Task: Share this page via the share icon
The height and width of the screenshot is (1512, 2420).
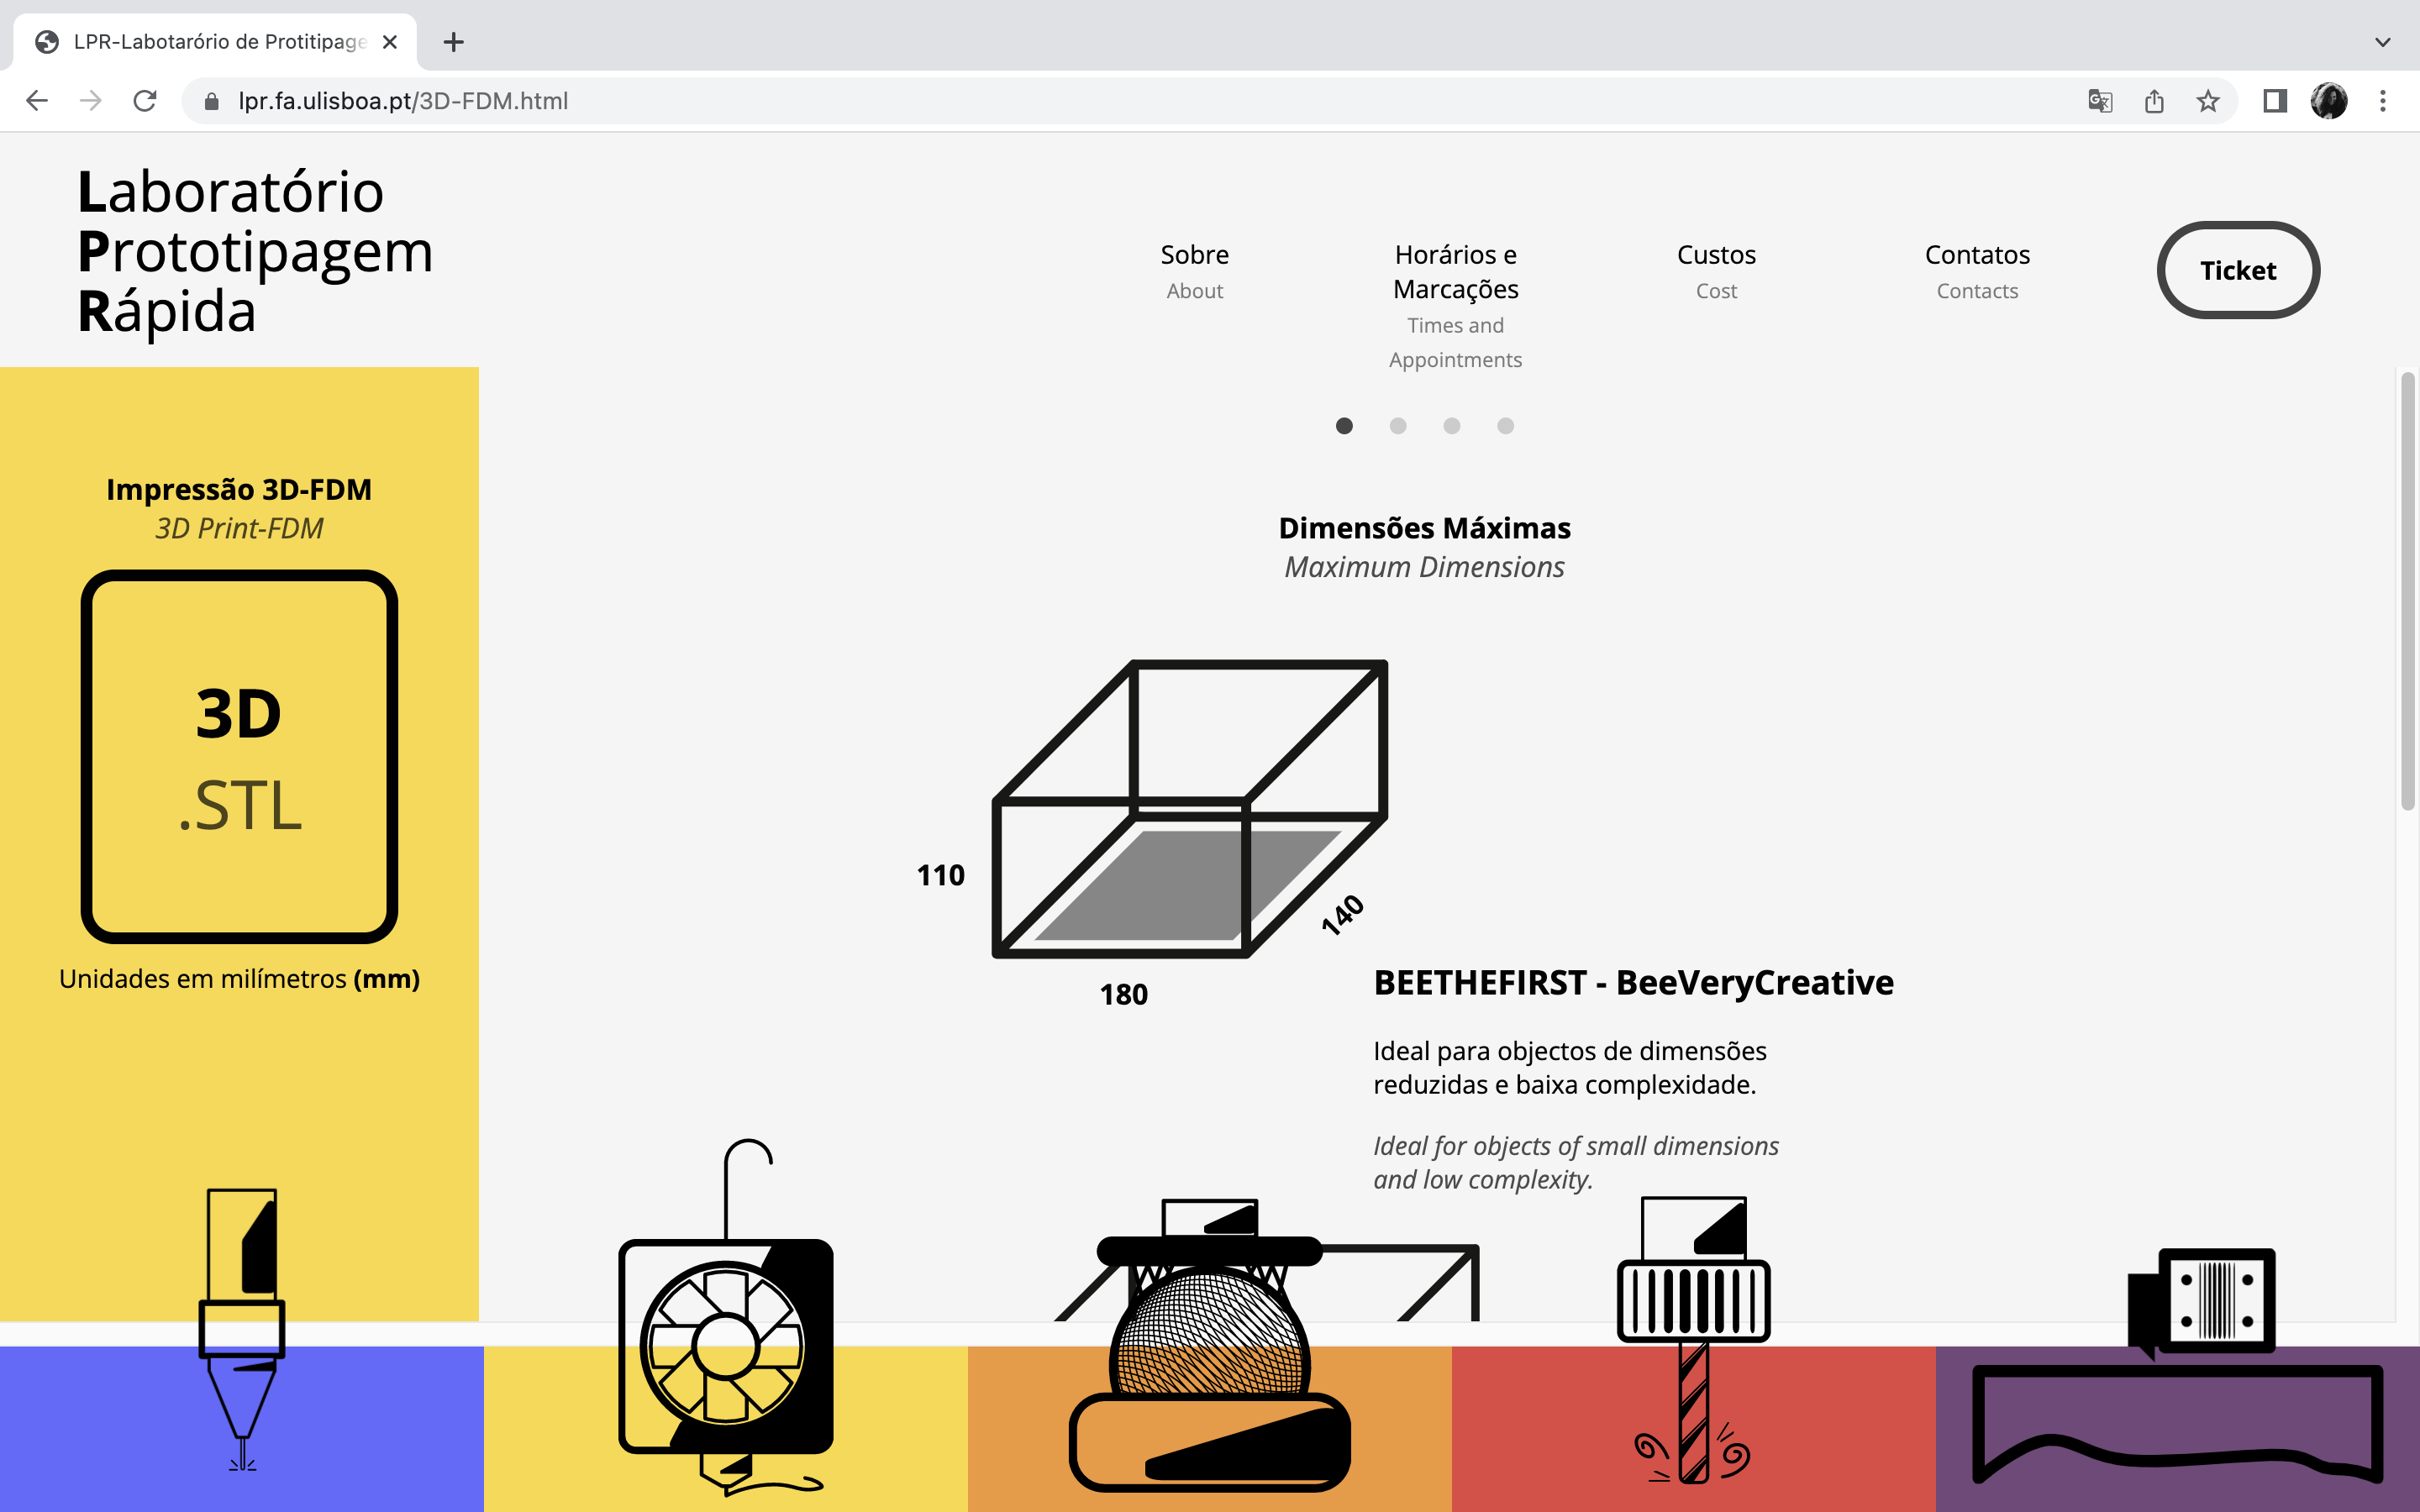Action: [x=2154, y=101]
